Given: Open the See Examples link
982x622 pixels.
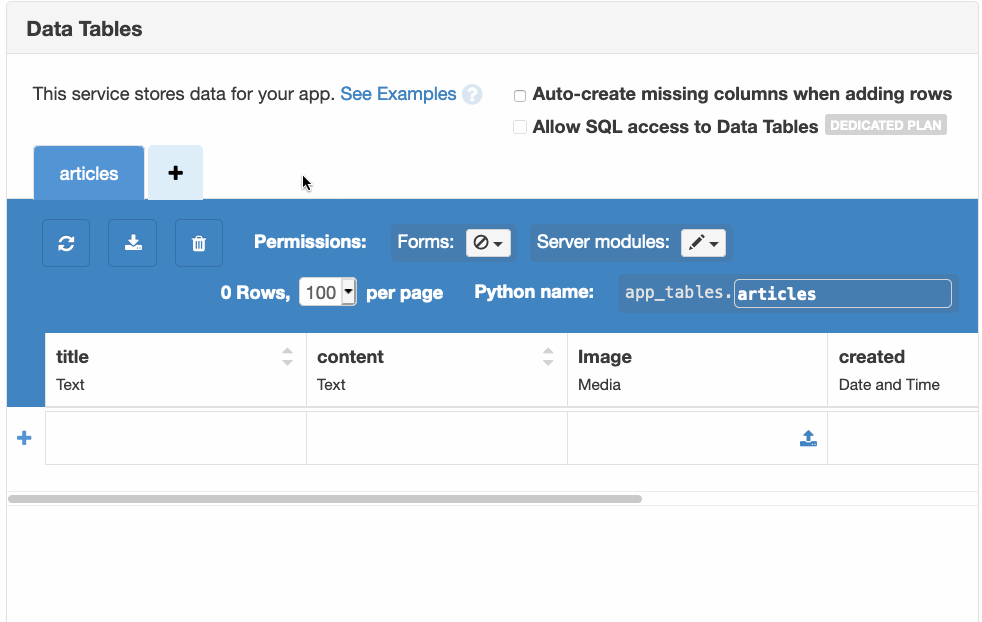Looking at the screenshot, I should [398, 94].
